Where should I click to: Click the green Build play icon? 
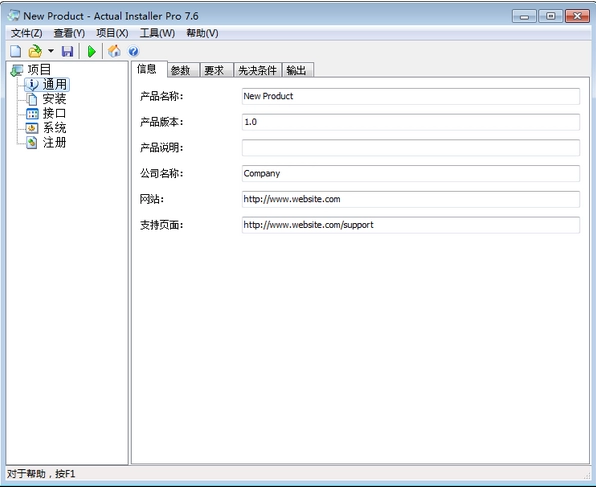tap(92, 51)
